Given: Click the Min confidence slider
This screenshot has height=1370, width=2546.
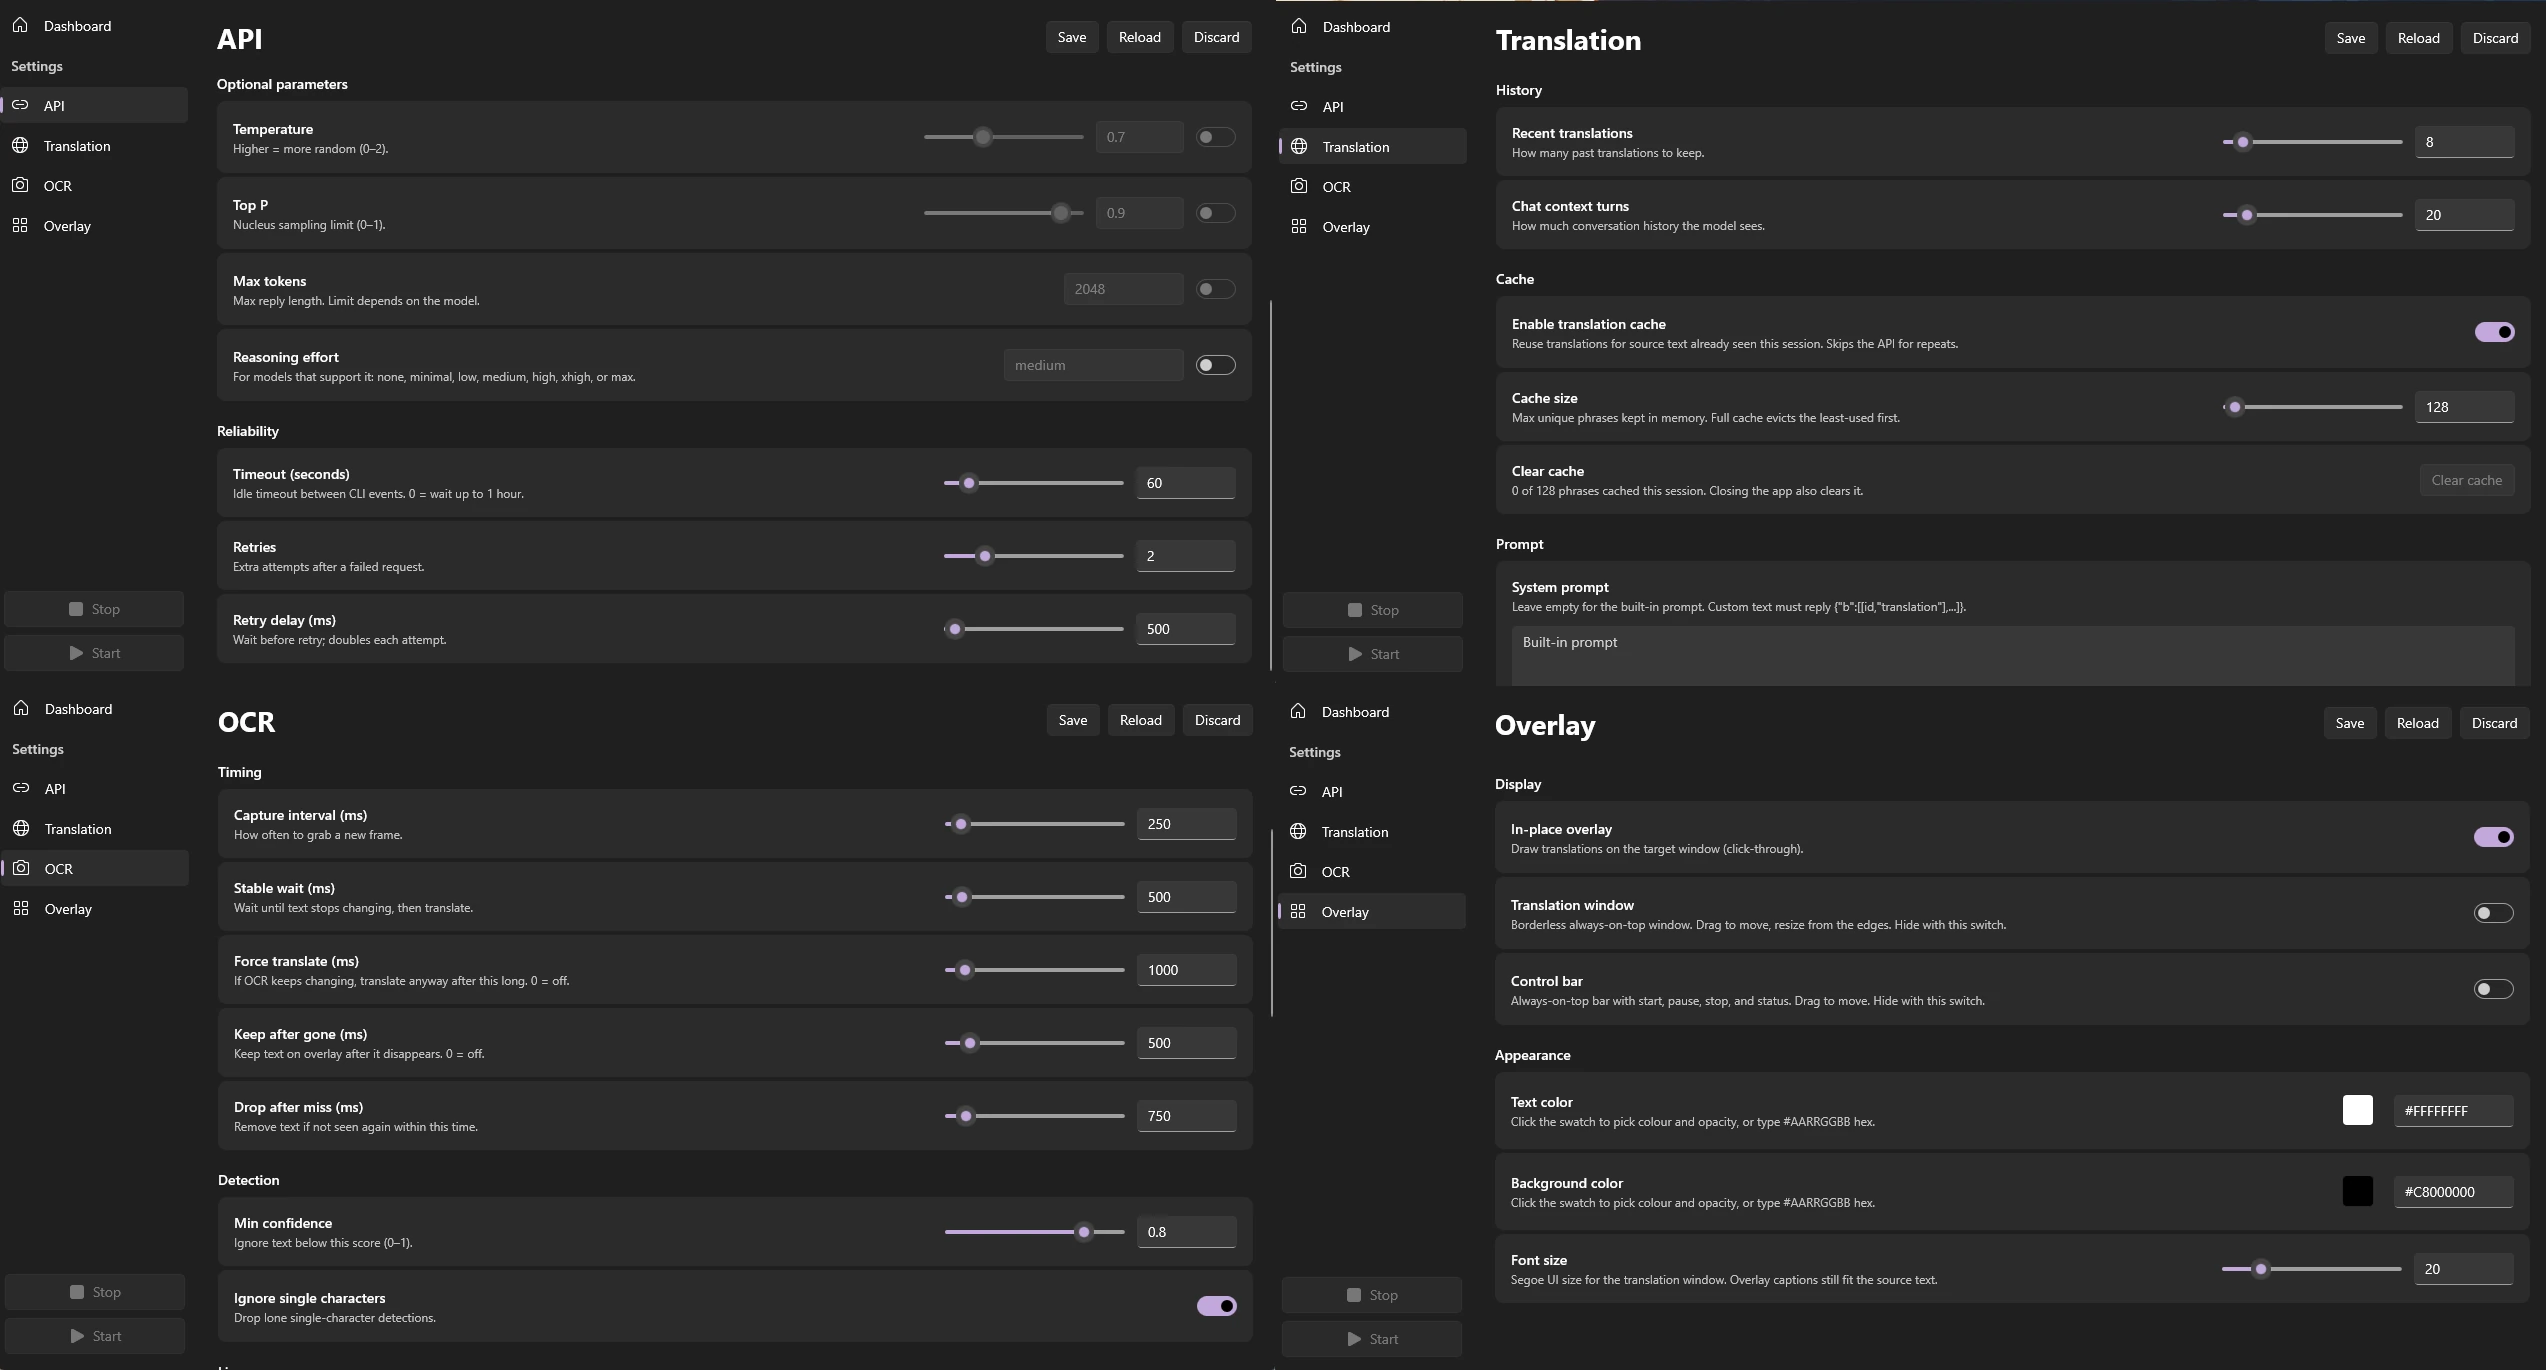Looking at the screenshot, I should point(1035,1232).
